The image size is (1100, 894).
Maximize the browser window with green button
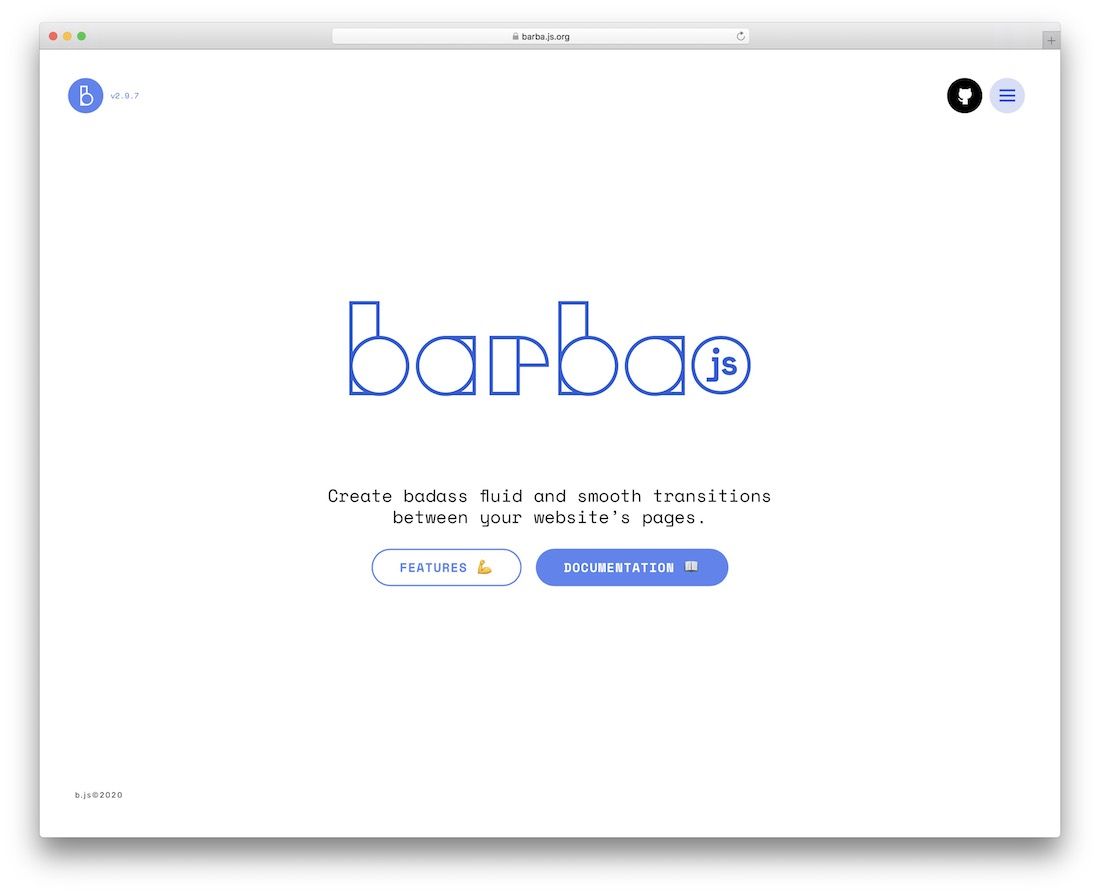(81, 36)
